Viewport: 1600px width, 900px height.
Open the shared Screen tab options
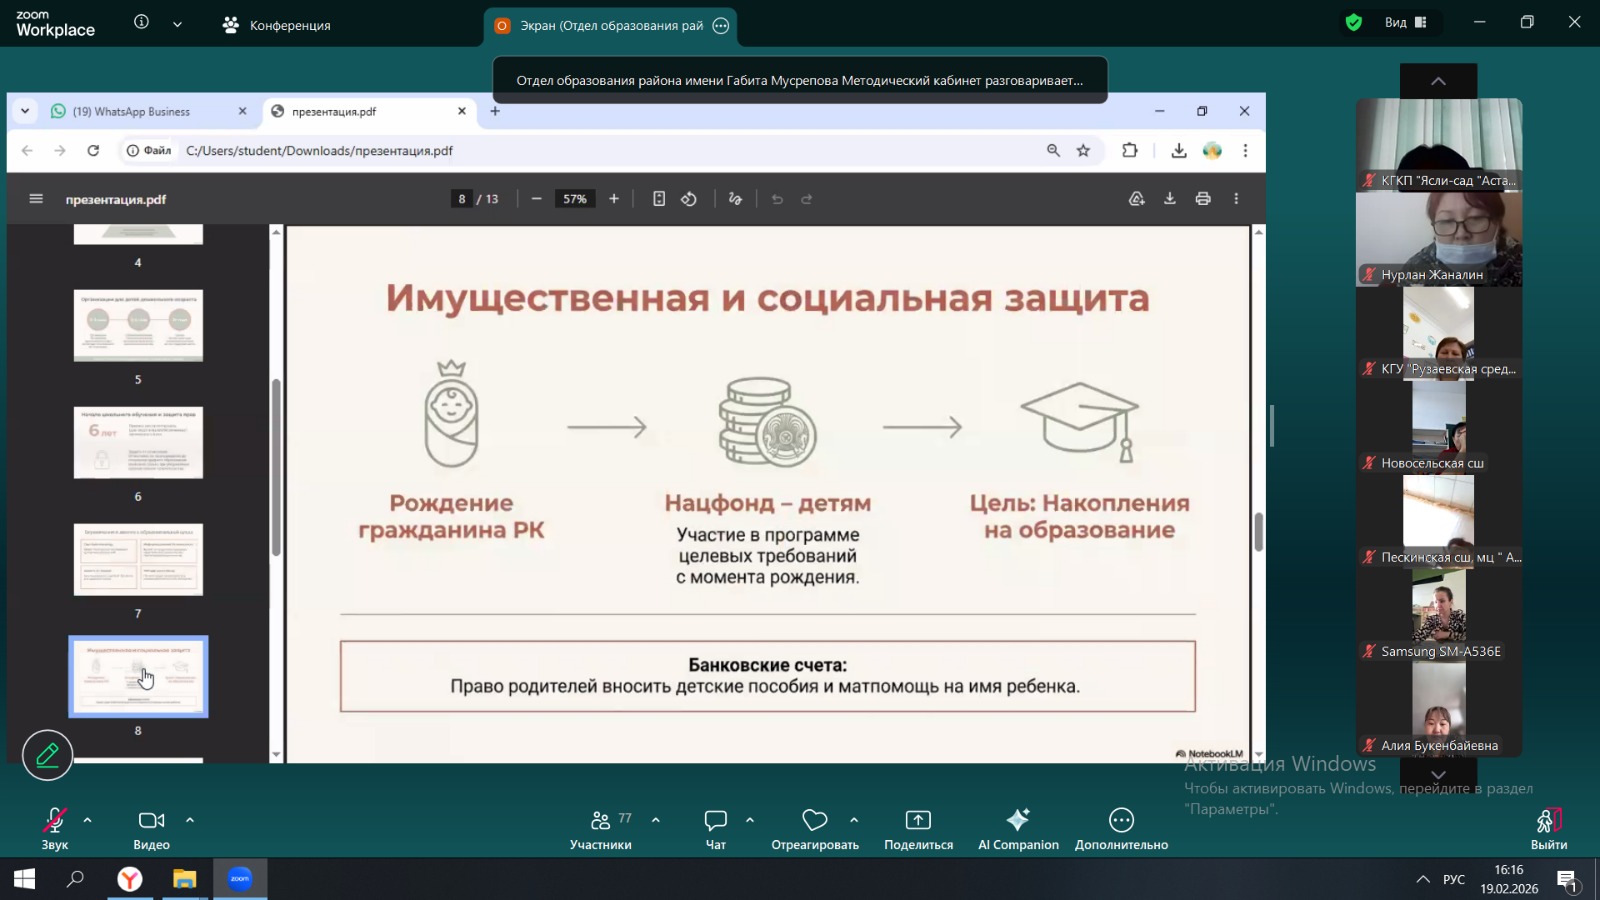721,26
